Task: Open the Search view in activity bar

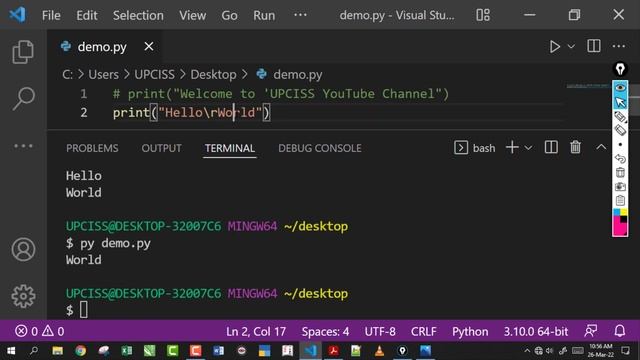Action: tap(23, 98)
